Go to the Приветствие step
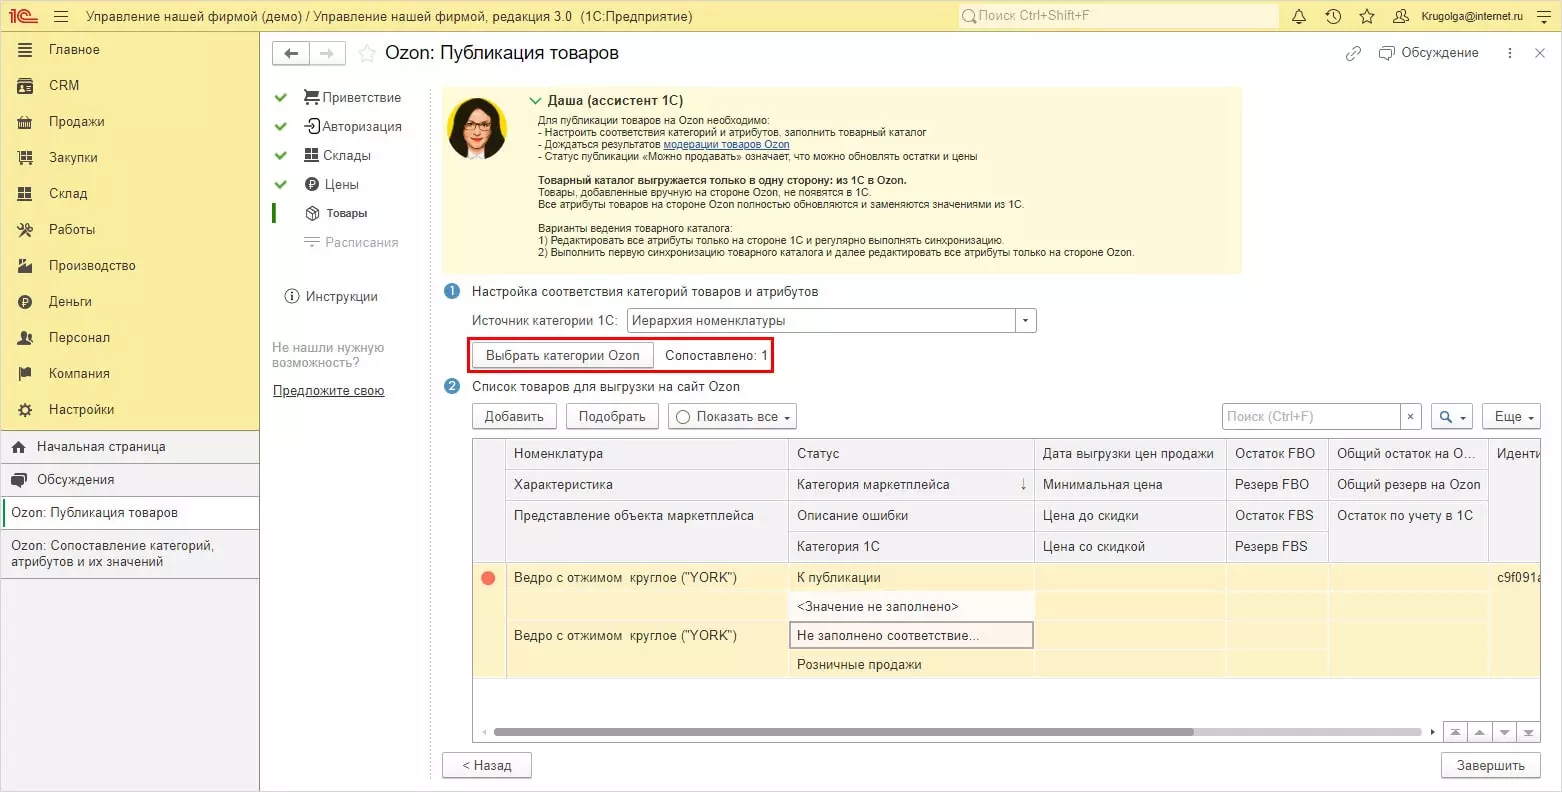Image resolution: width=1562 pixels, height=792 pixels. pos(352,98)
